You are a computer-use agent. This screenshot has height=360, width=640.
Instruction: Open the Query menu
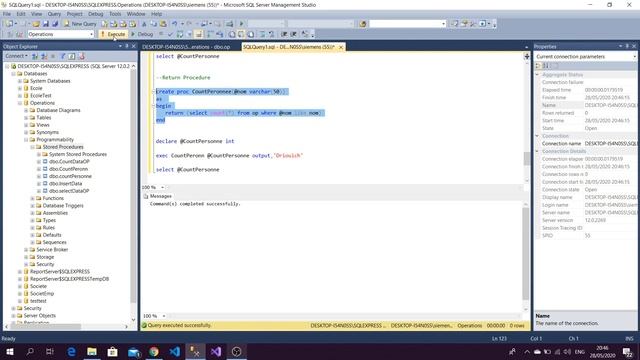[54, 14]
